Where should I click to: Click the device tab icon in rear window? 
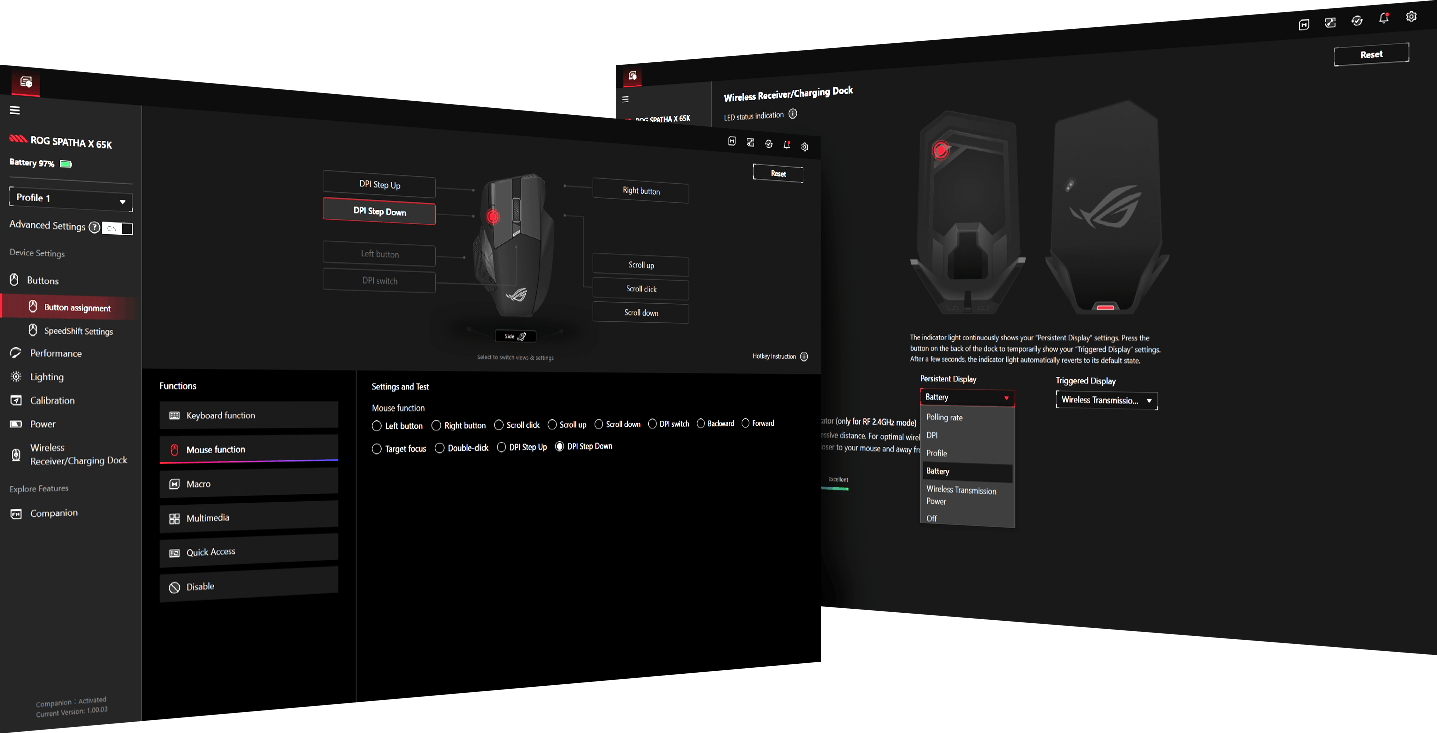[x=632, y=77]
